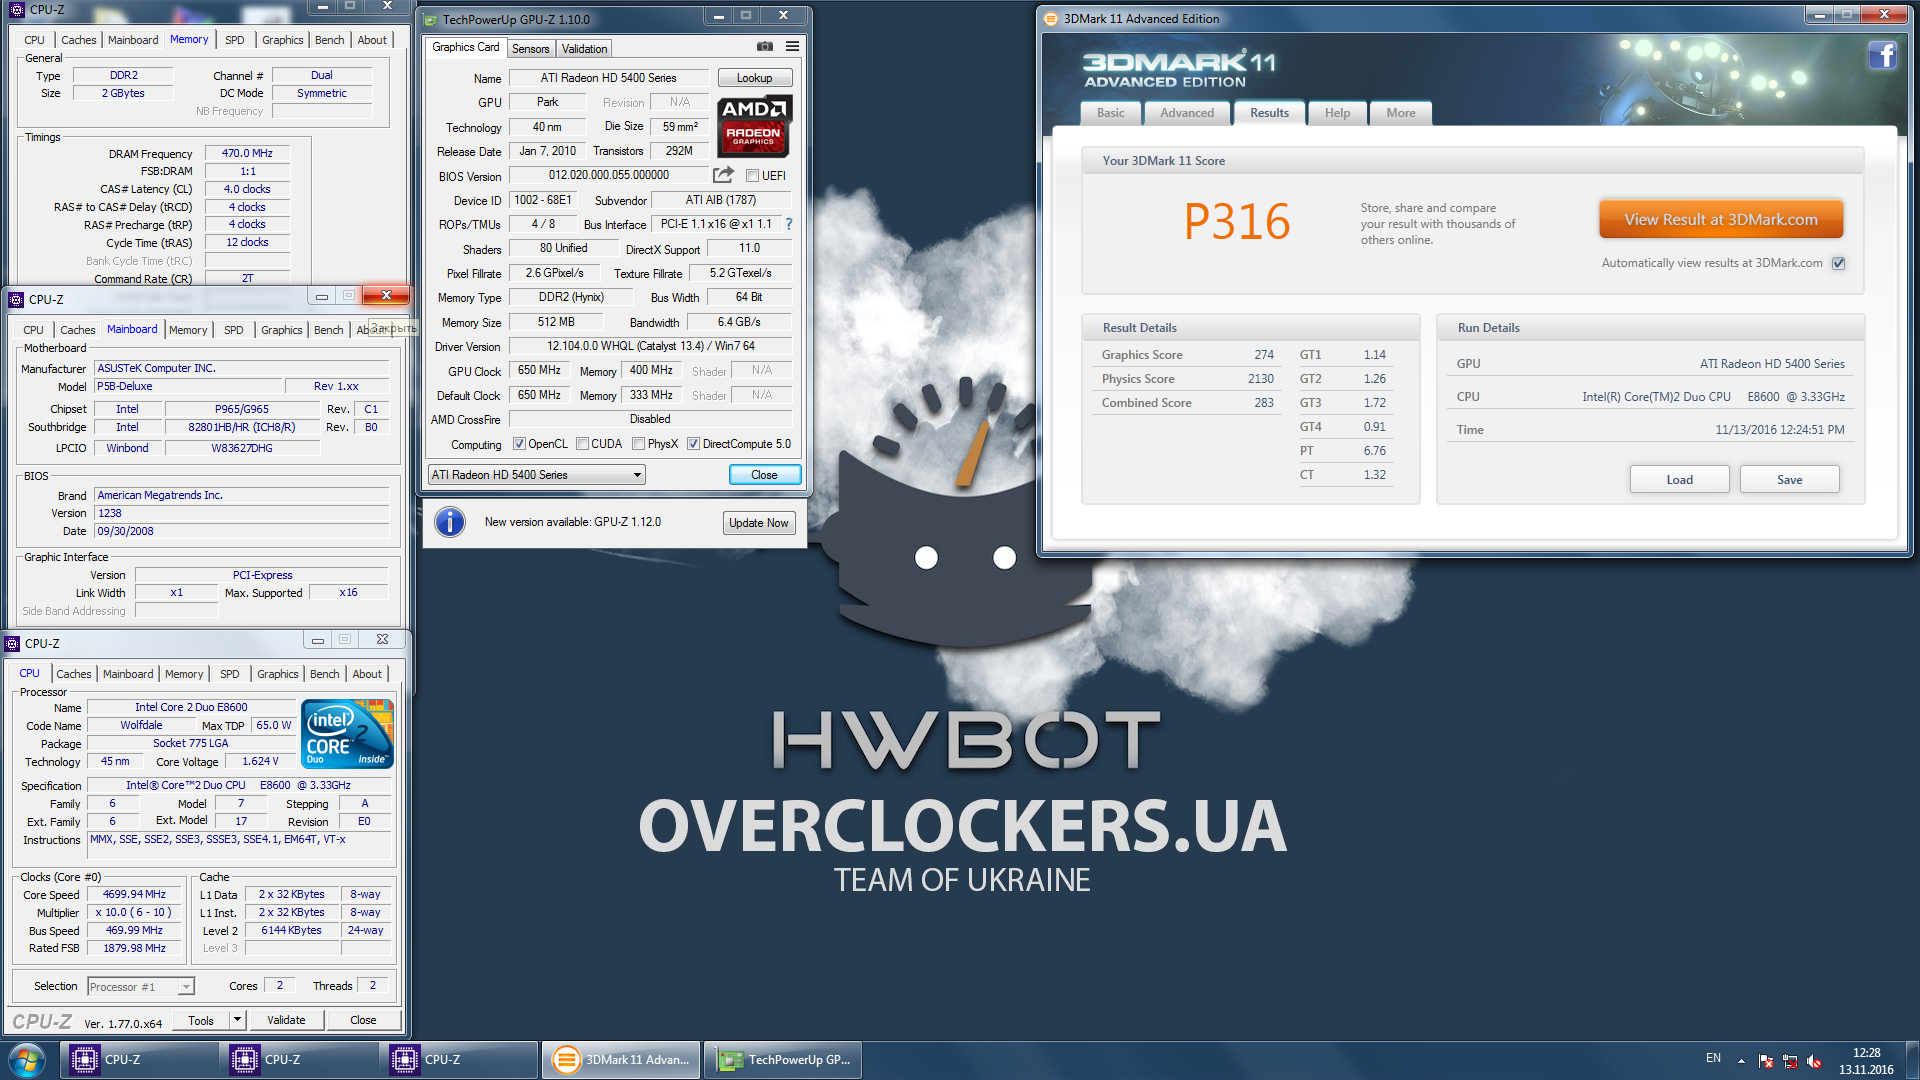Toggle the DirectCompute 5.0 checkbox
Viewport: 1920px width, 1080px height.
[x=693, y=444]
